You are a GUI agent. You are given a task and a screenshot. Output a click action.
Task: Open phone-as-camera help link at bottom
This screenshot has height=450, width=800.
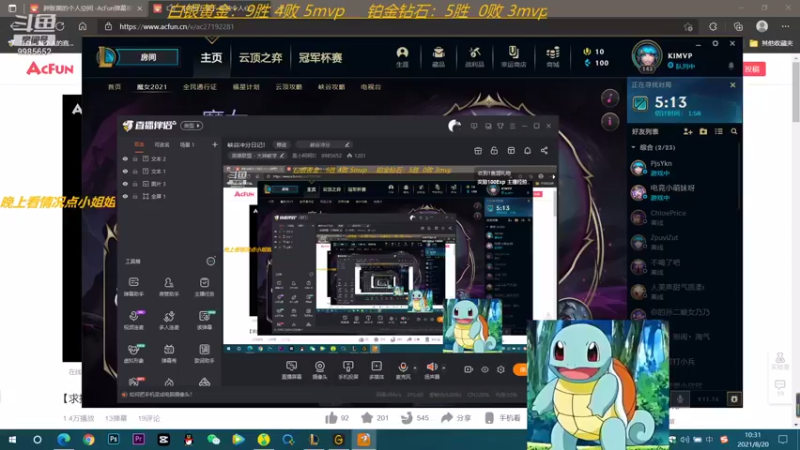161,394
